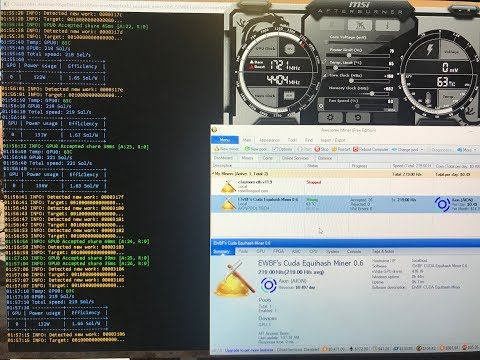The width and height of the screenshot is (480, 360).
Task: Select the CPU details tab
Action: (x=313, y=251)
